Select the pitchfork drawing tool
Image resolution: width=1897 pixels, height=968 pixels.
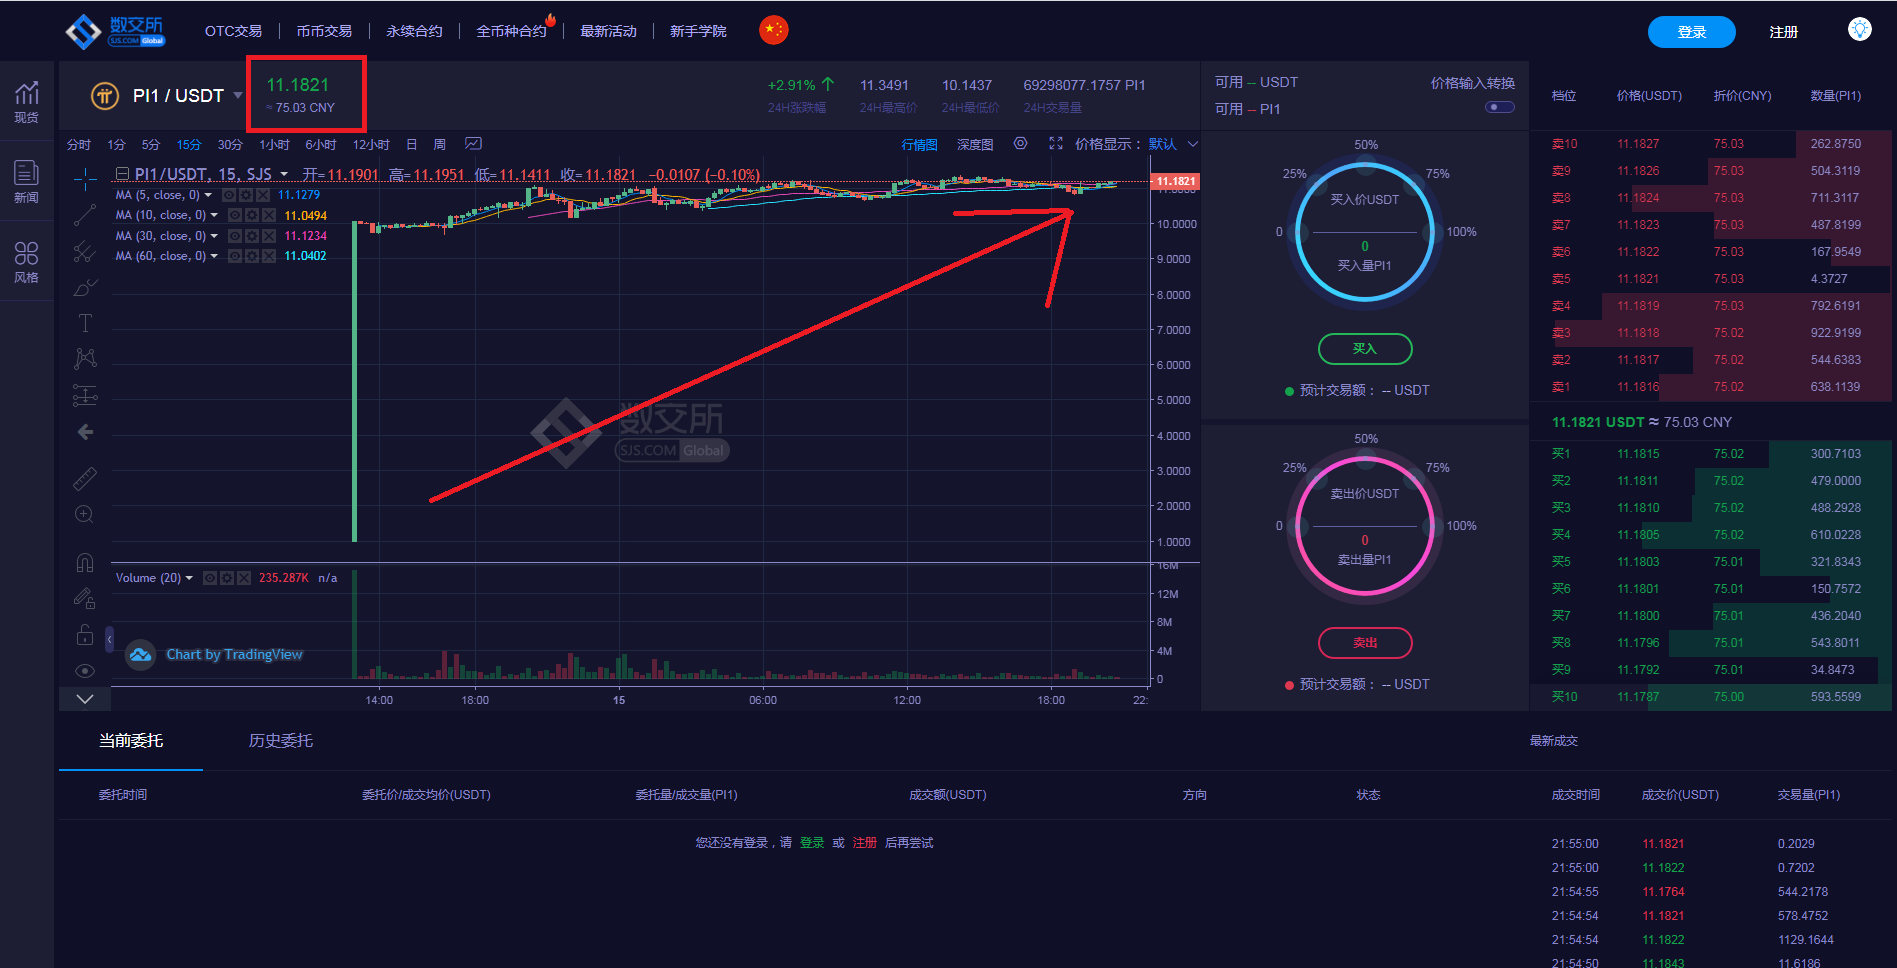pyautogui.click(x=85, y=252)
